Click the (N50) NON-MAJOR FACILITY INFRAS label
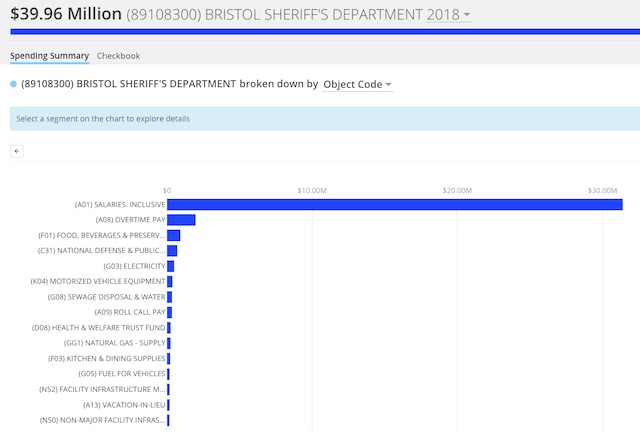 (x=102, y=420)
